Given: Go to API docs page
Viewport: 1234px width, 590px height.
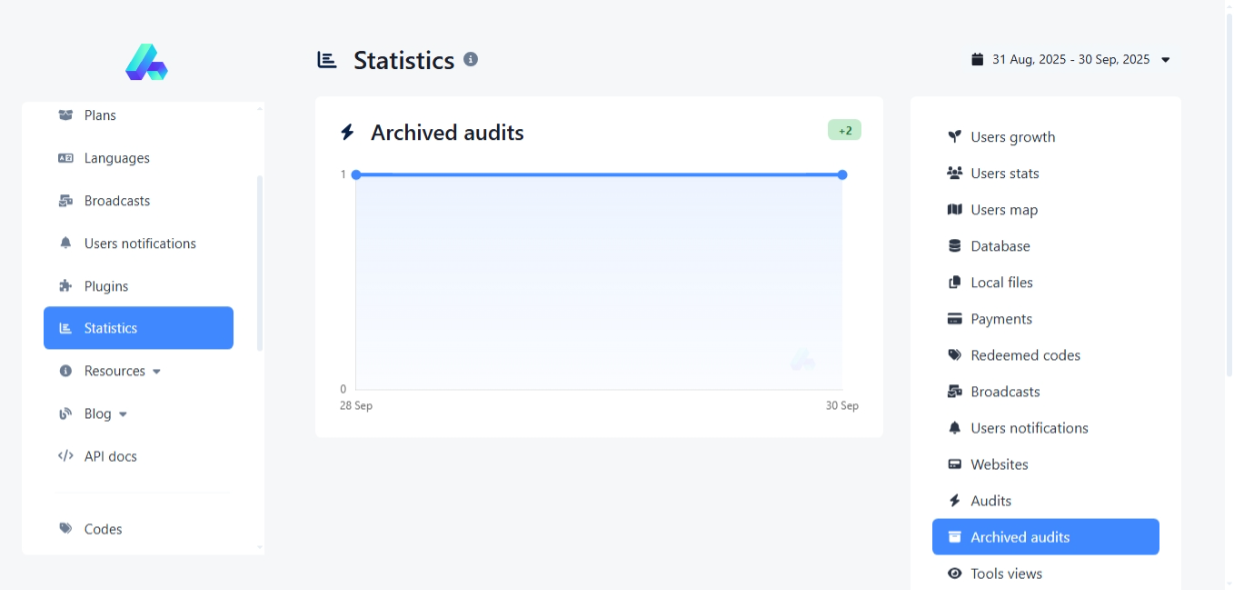Looking at the screenshot, I should (x=110, y=456).
